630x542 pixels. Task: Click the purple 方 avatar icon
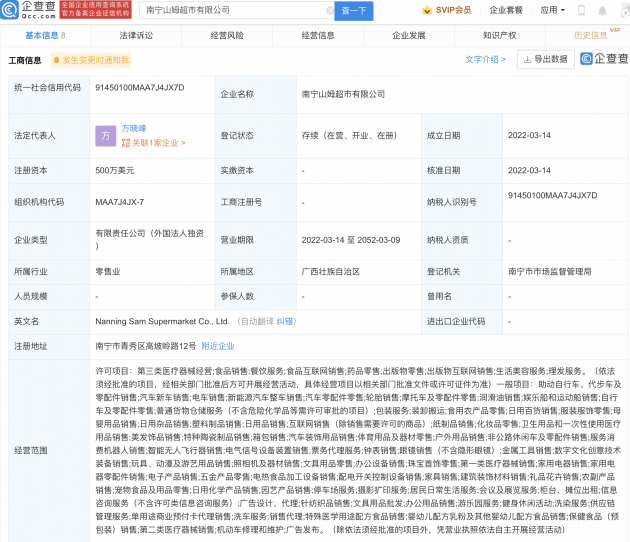click(x=106, y=136)
